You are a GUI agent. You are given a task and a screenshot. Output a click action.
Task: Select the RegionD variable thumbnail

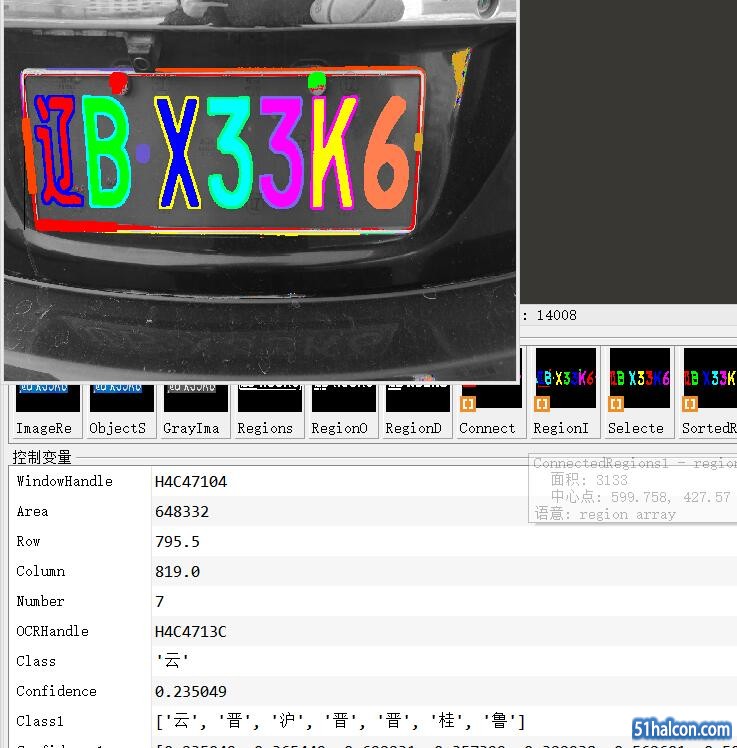coord(417,398)
